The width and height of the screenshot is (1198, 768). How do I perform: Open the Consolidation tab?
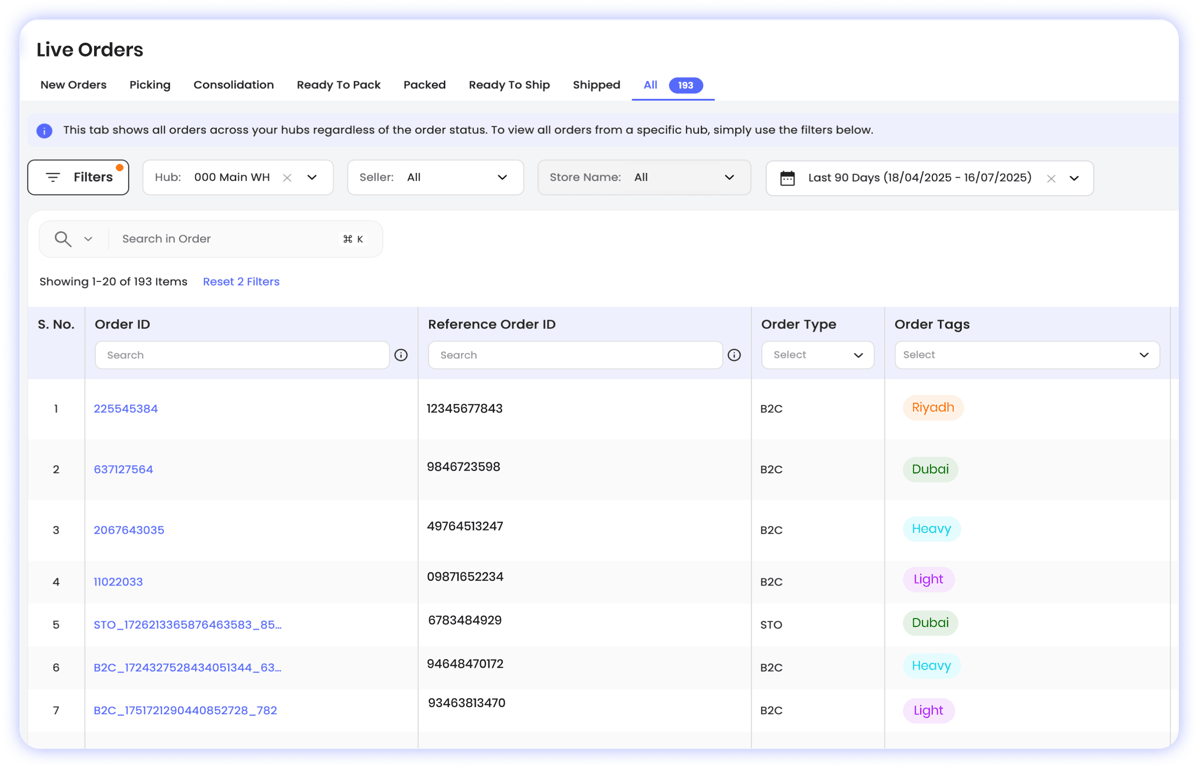(233, 85)
